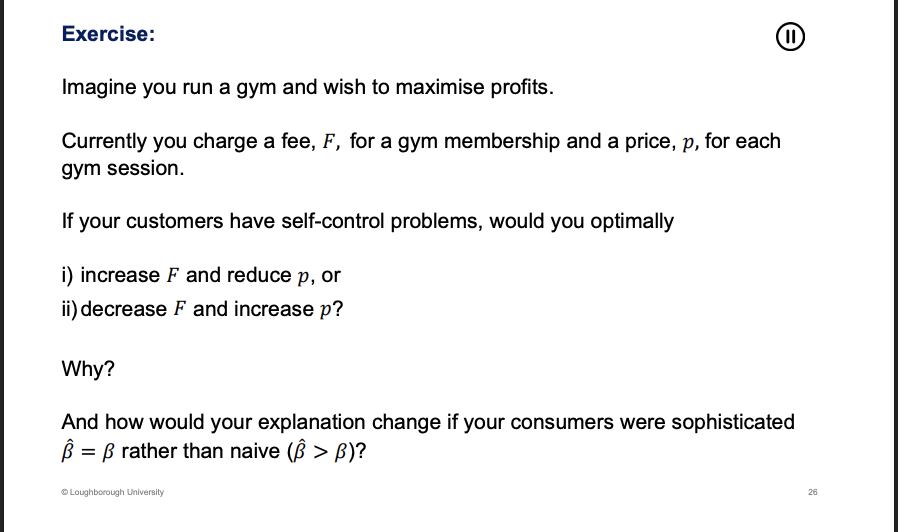This screenshot has width=898, height=532.
Task: Click the "© Loughborough University" footer
Action: (112, 492)
